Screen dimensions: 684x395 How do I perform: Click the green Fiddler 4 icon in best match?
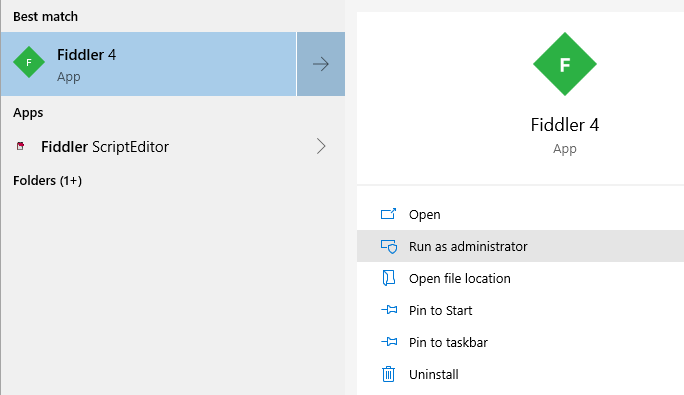pos(29,62)
